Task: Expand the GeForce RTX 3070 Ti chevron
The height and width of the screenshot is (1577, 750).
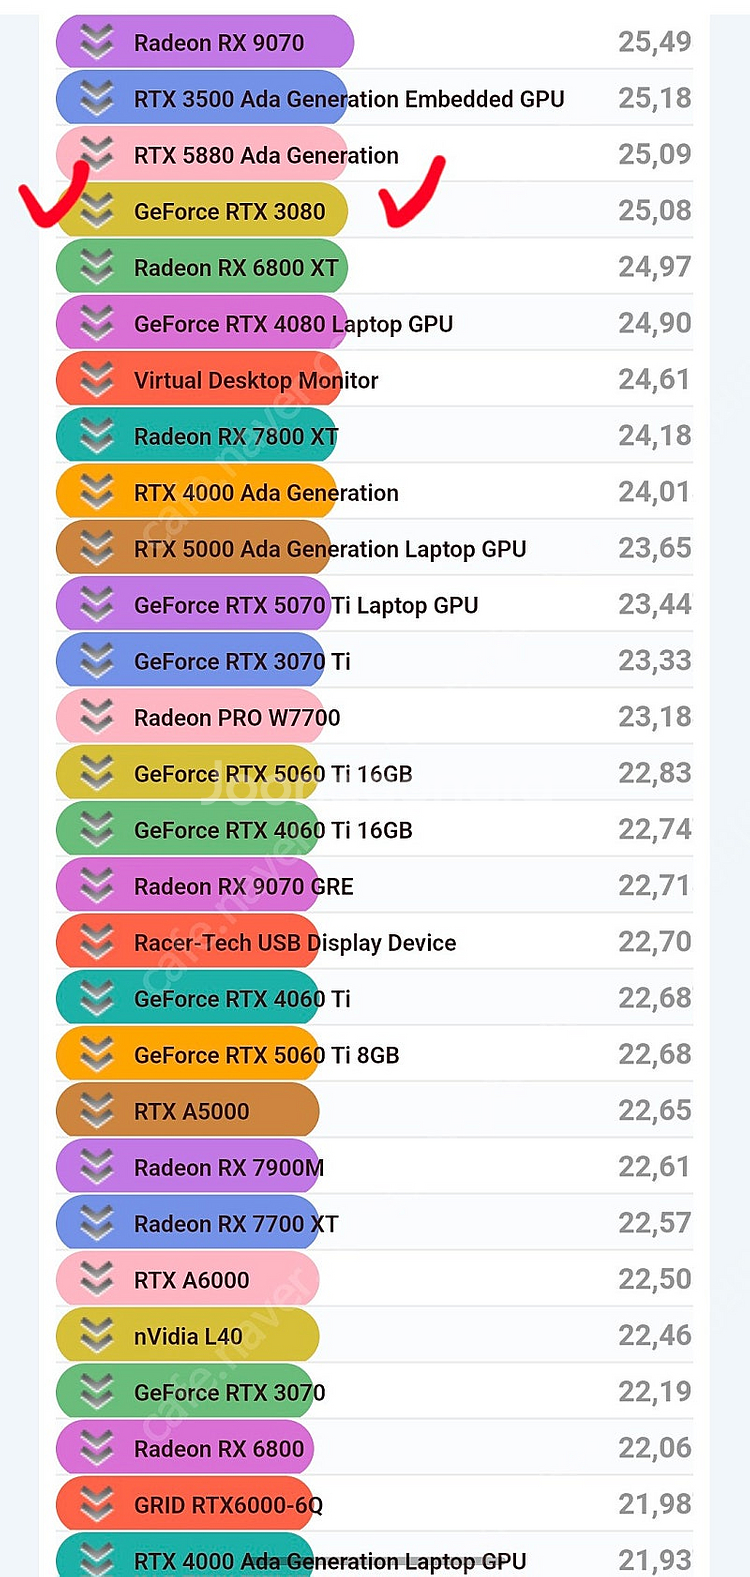Action: (97, 659)
